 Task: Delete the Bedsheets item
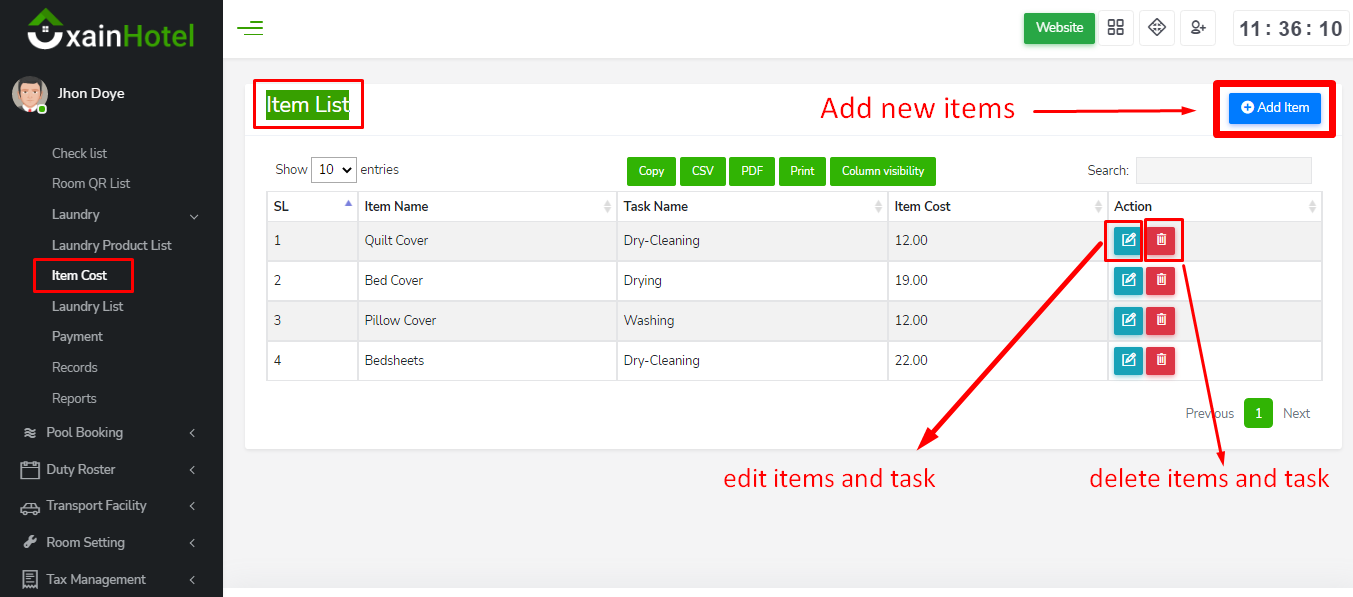tap(1161, 361)
